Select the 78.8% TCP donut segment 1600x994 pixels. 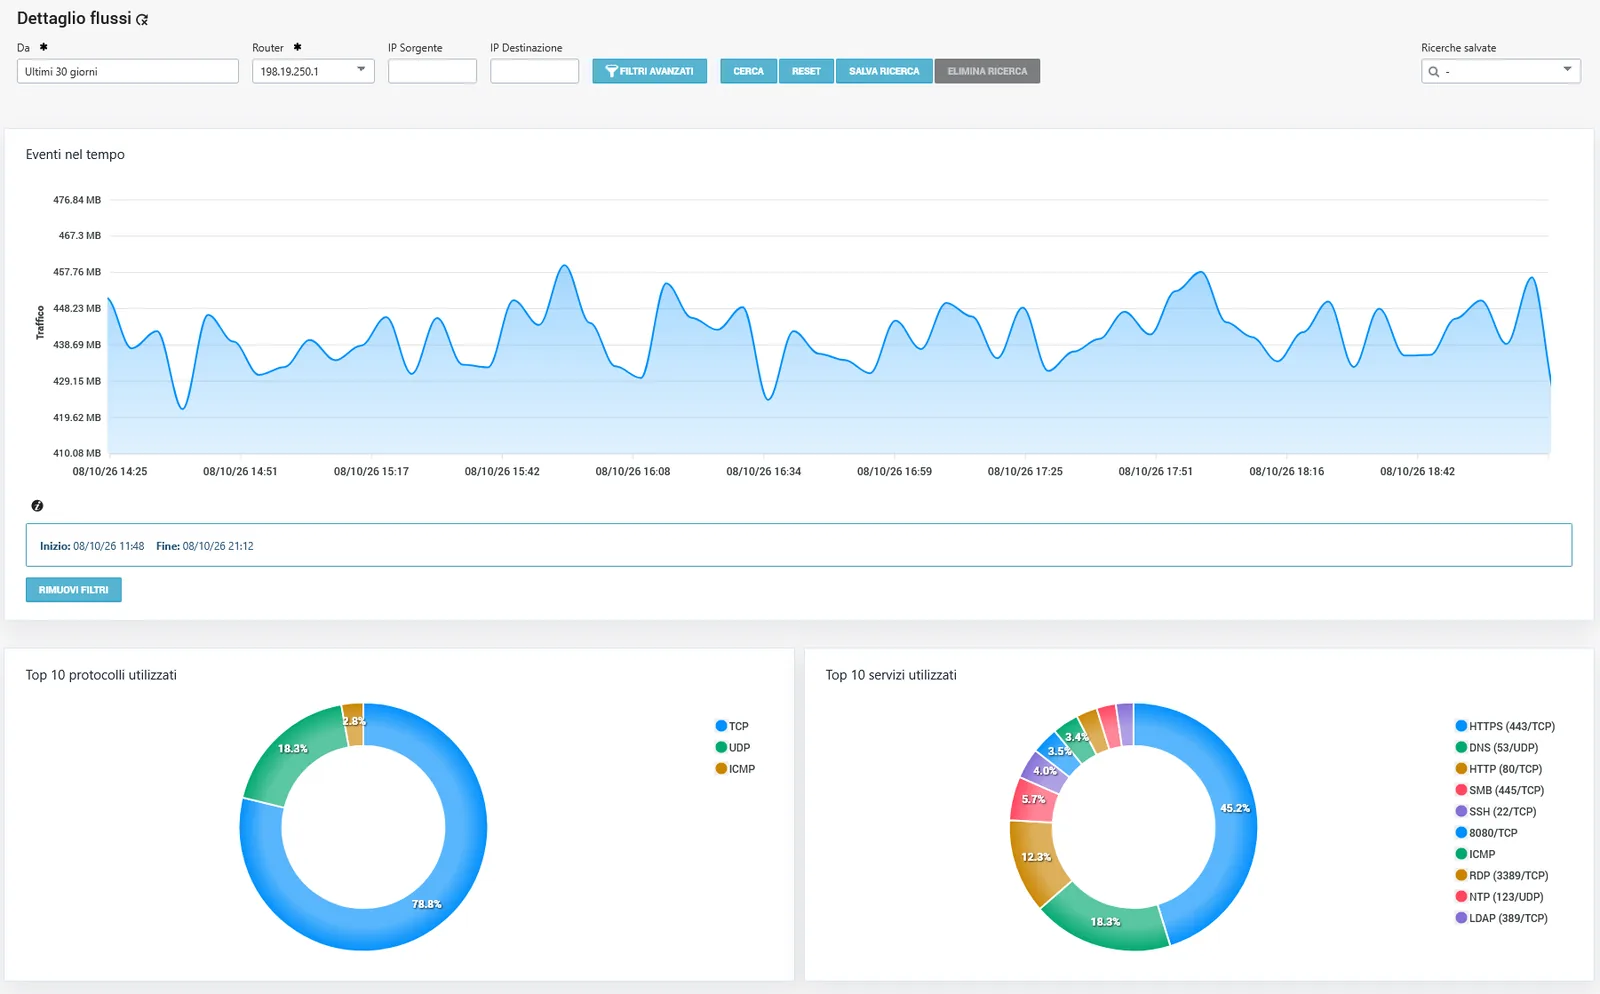coord(427,904)
